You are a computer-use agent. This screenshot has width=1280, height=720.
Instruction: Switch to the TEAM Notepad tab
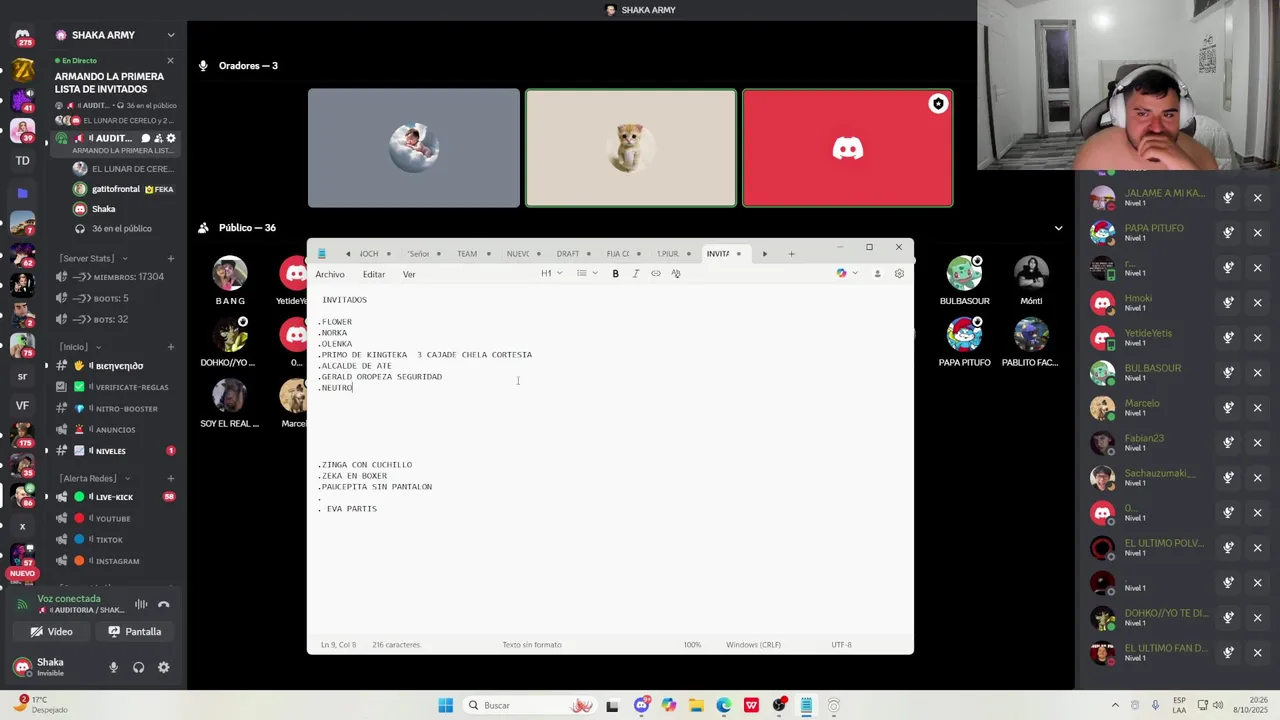pos(467,254)
